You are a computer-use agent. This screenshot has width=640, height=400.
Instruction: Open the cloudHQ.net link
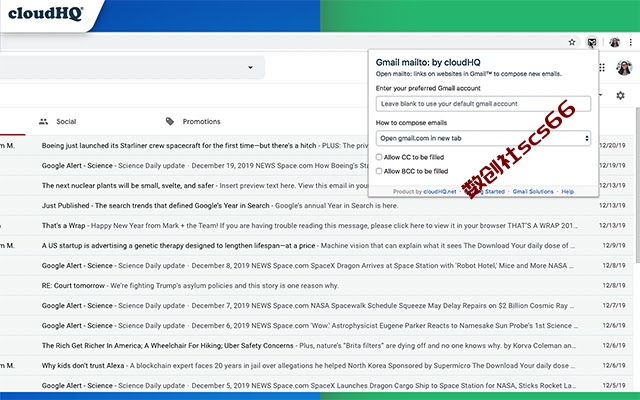pos(440,191)
